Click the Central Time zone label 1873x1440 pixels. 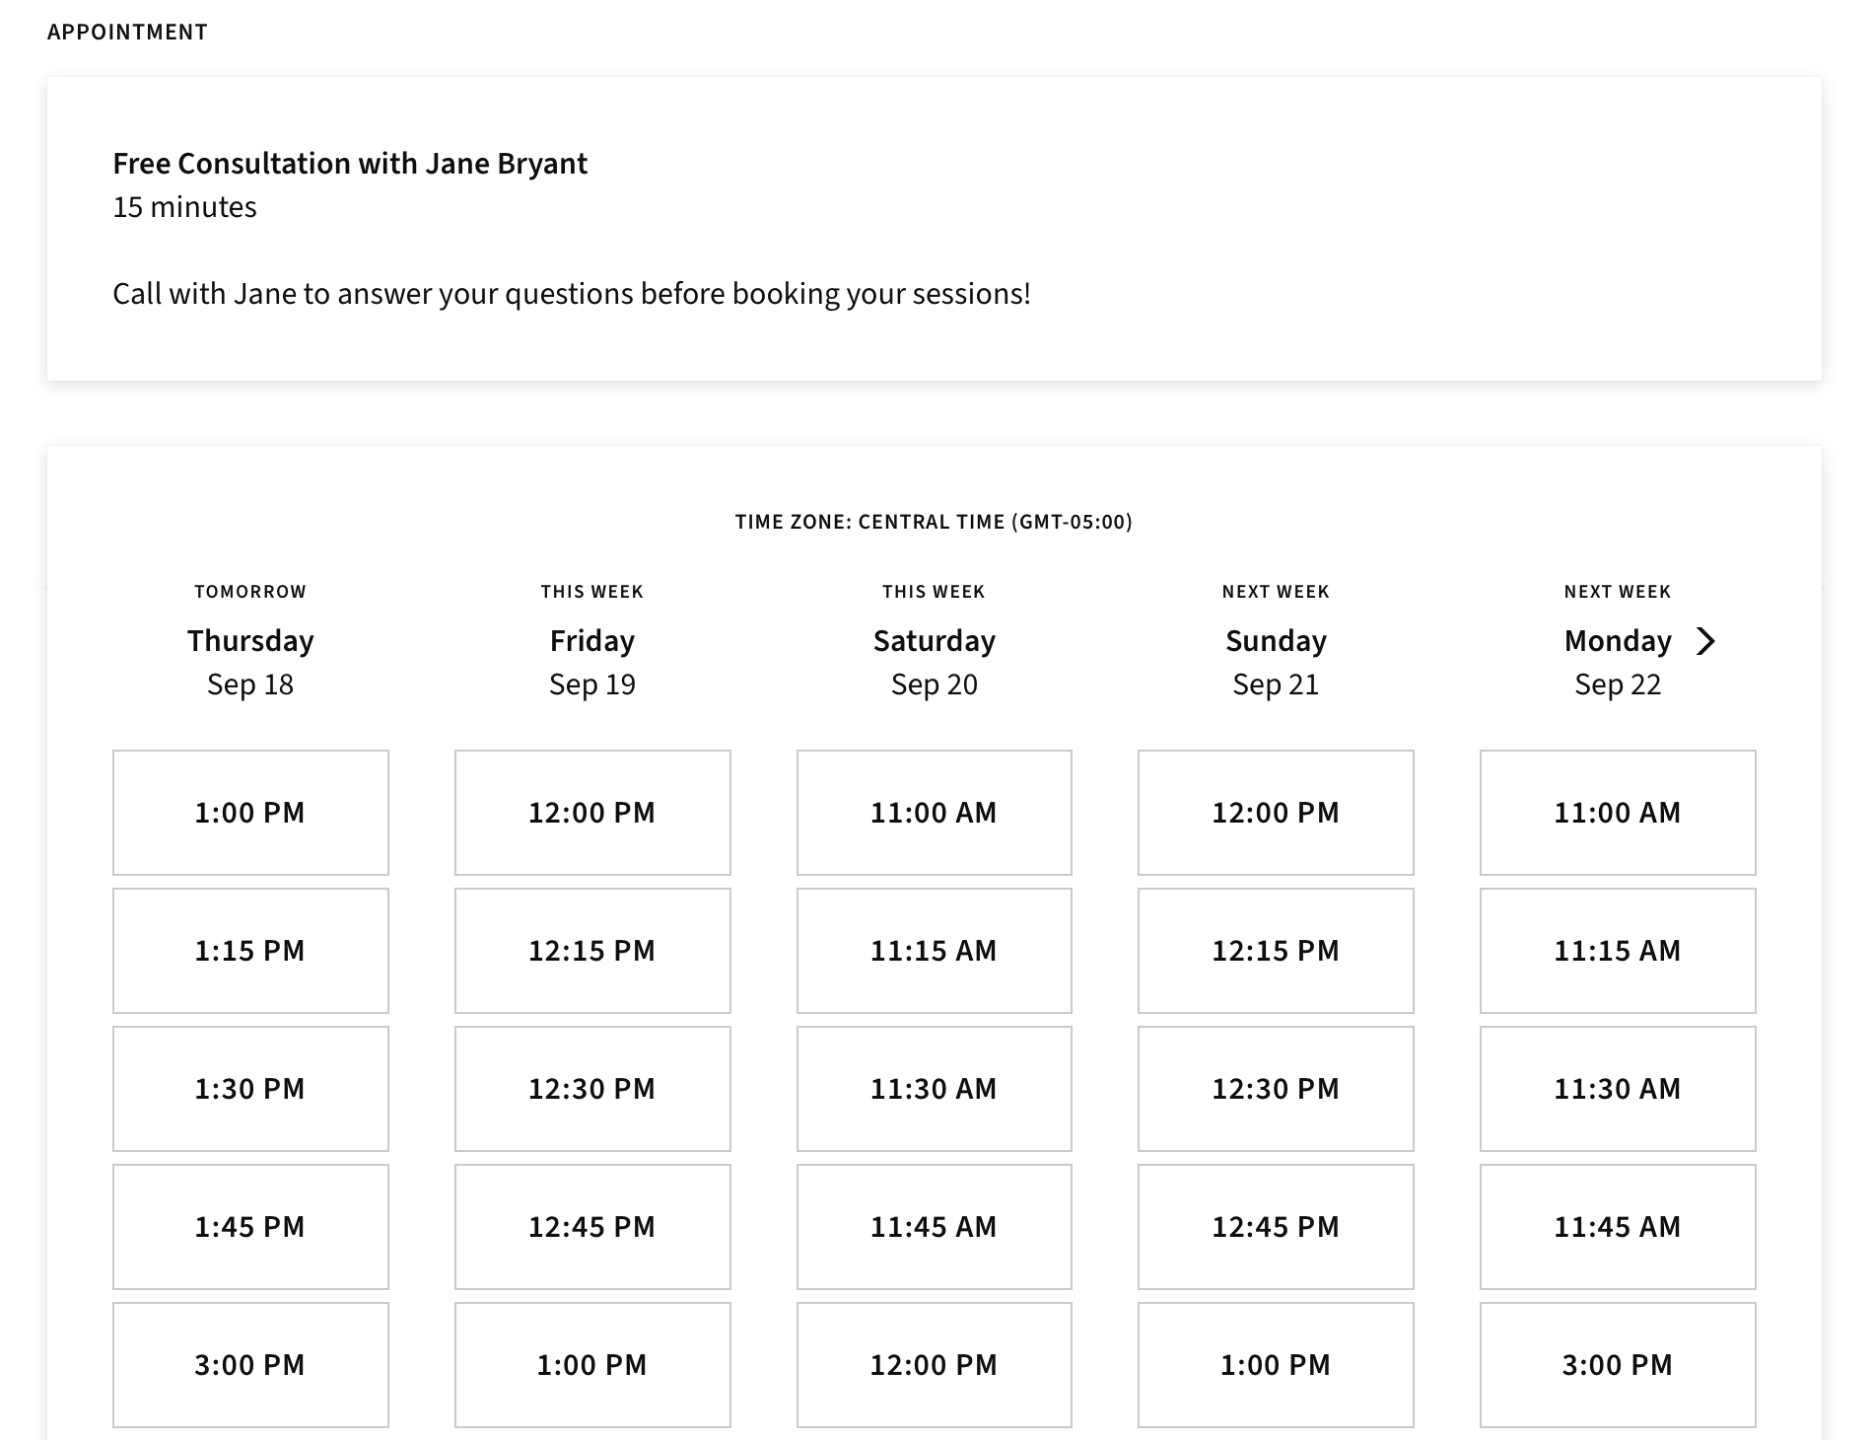coord(933,522)
